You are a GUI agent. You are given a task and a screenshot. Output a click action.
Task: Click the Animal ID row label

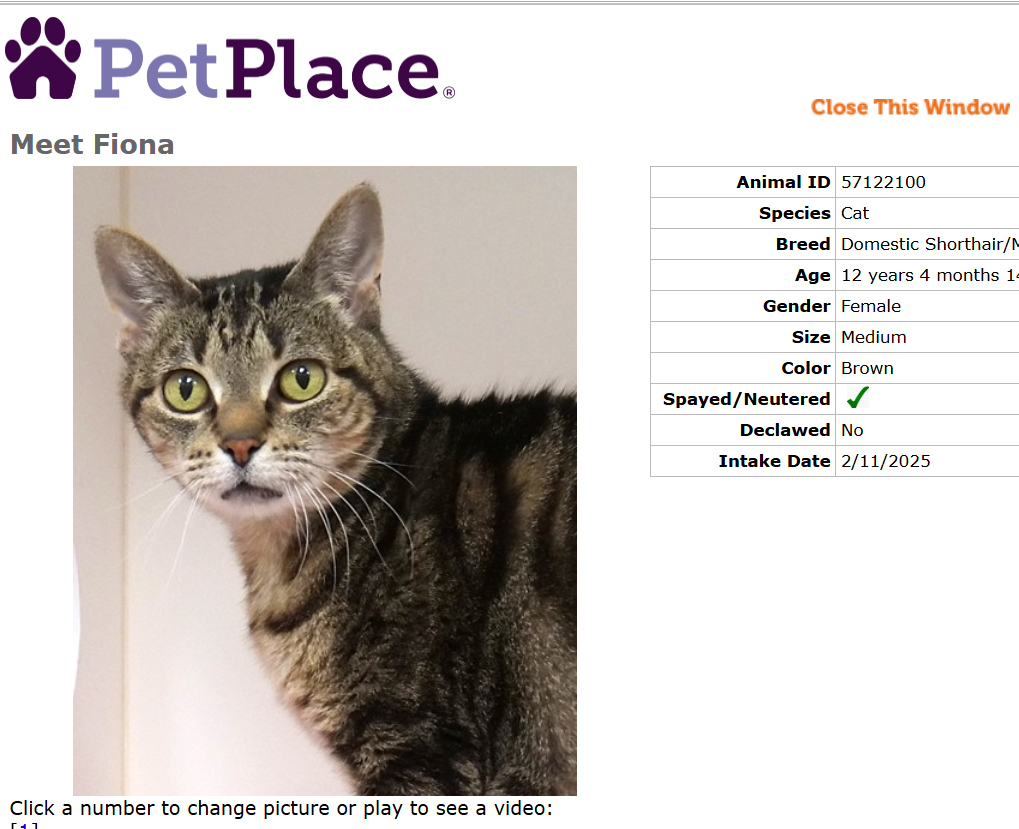783,182
